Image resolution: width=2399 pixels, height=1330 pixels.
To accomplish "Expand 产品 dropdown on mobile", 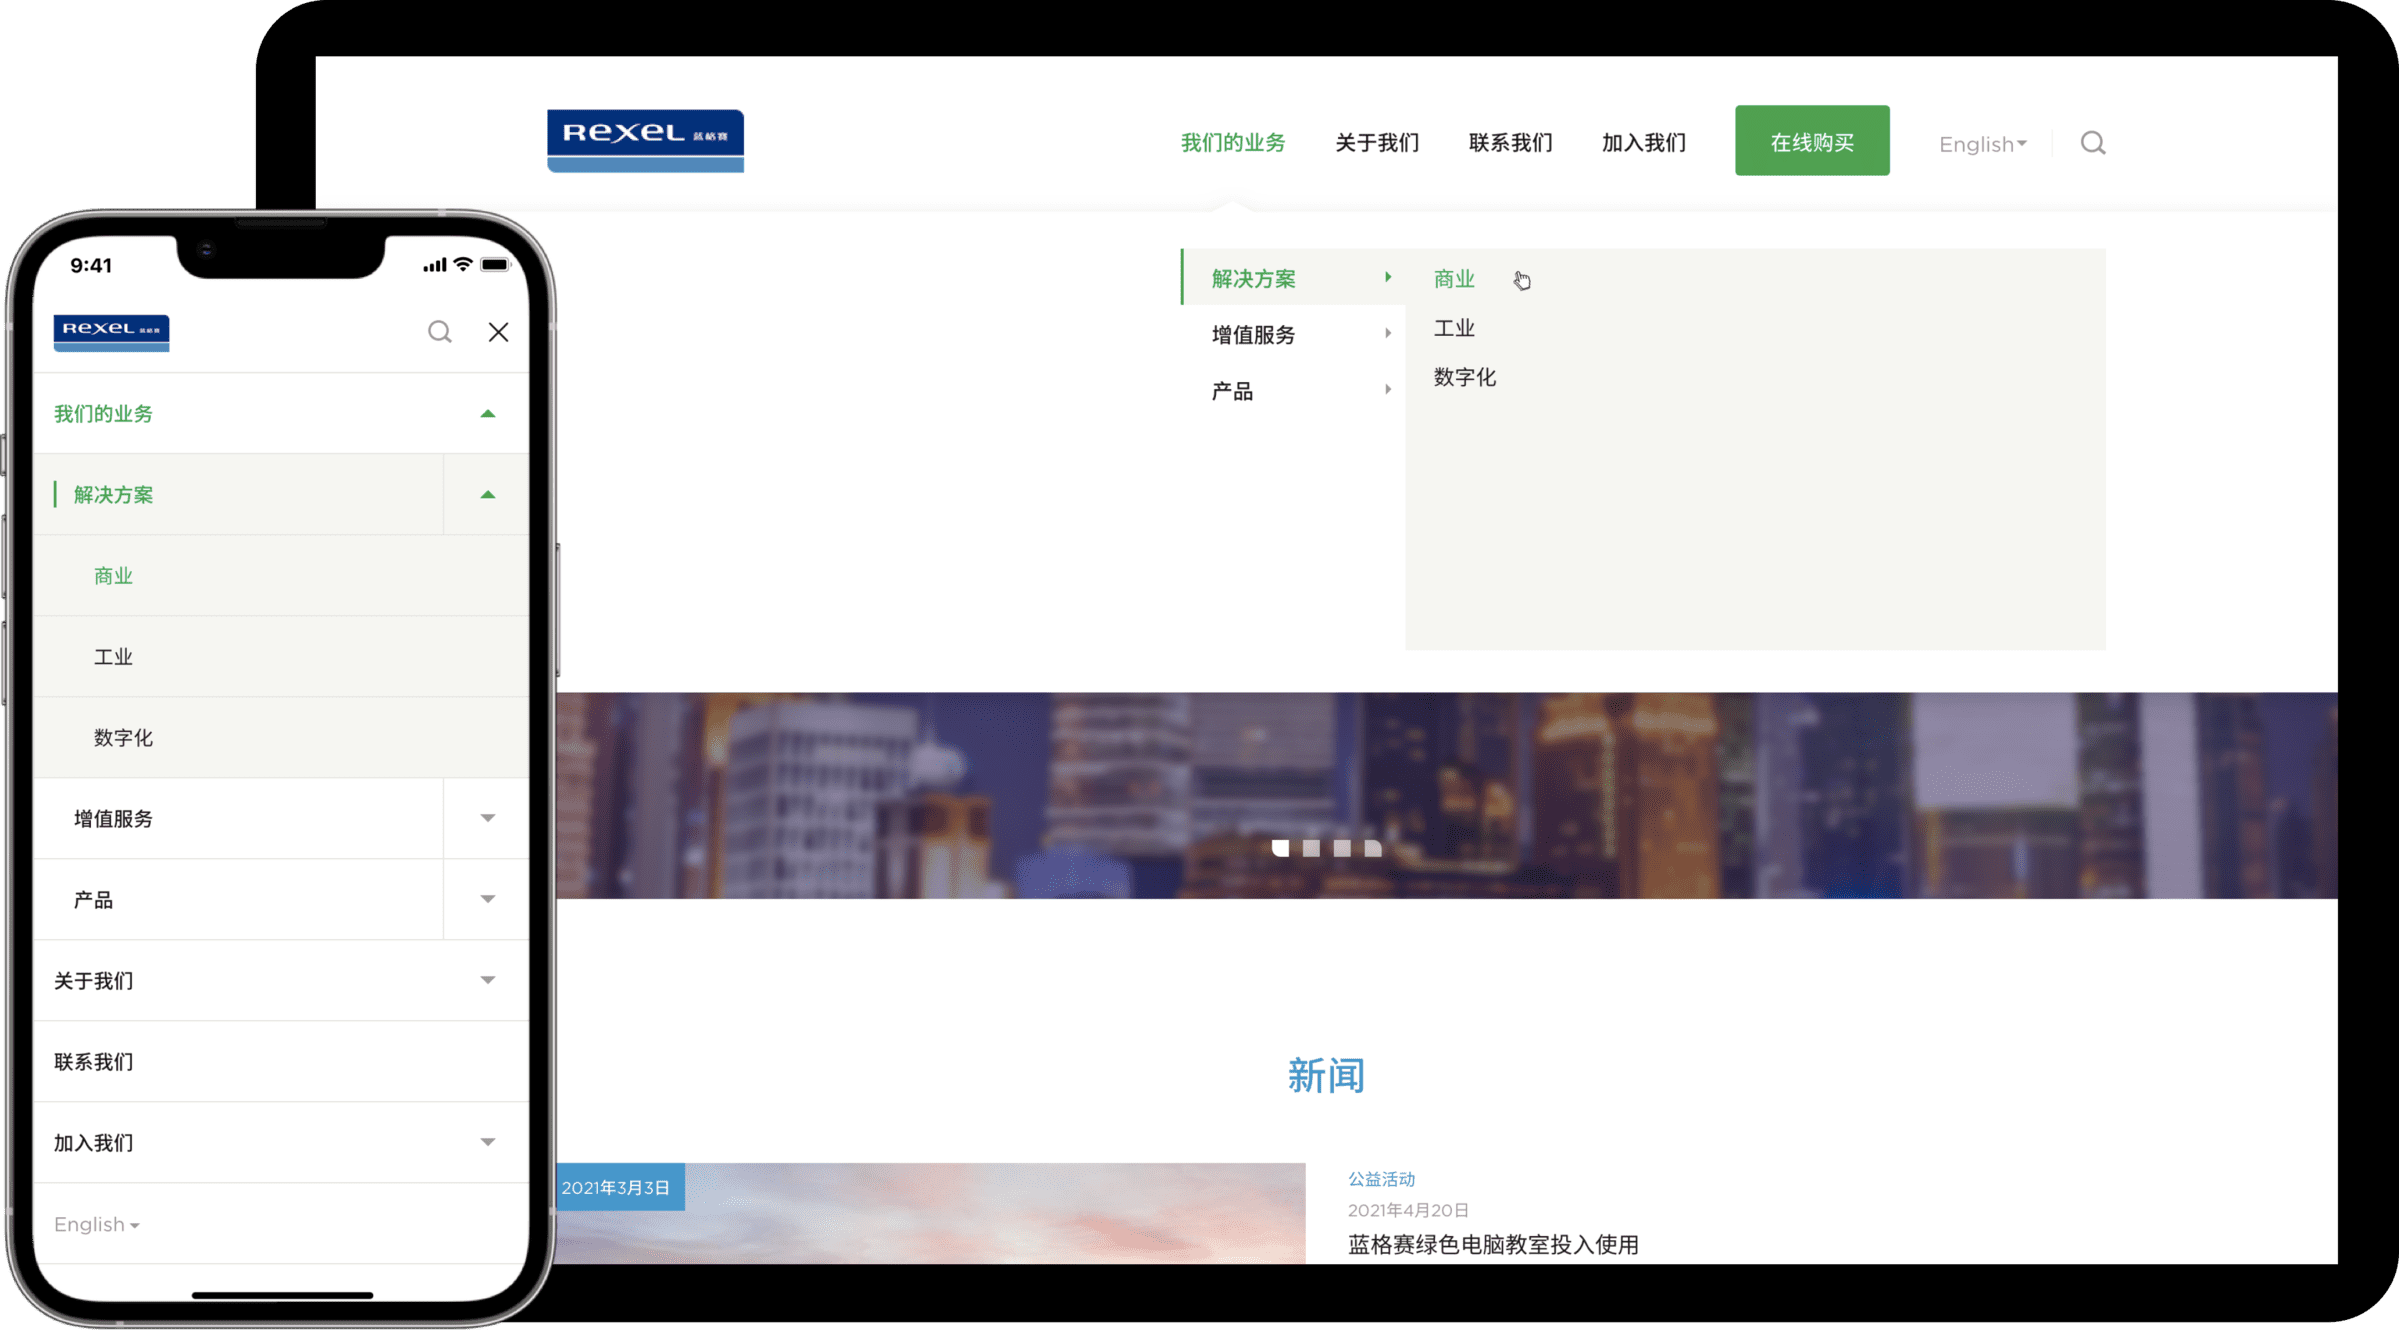I will tap(490, 899).
